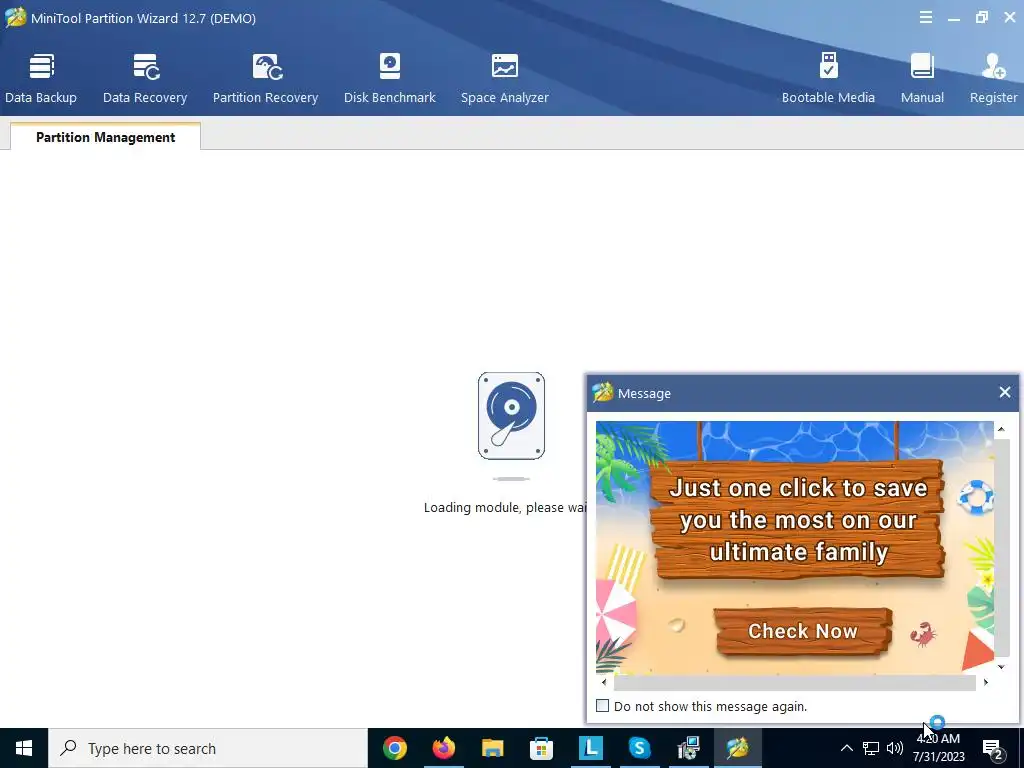The image size is (1024, 768).
Task: Enable Do not show this message again
Action: tap(603, 706)
